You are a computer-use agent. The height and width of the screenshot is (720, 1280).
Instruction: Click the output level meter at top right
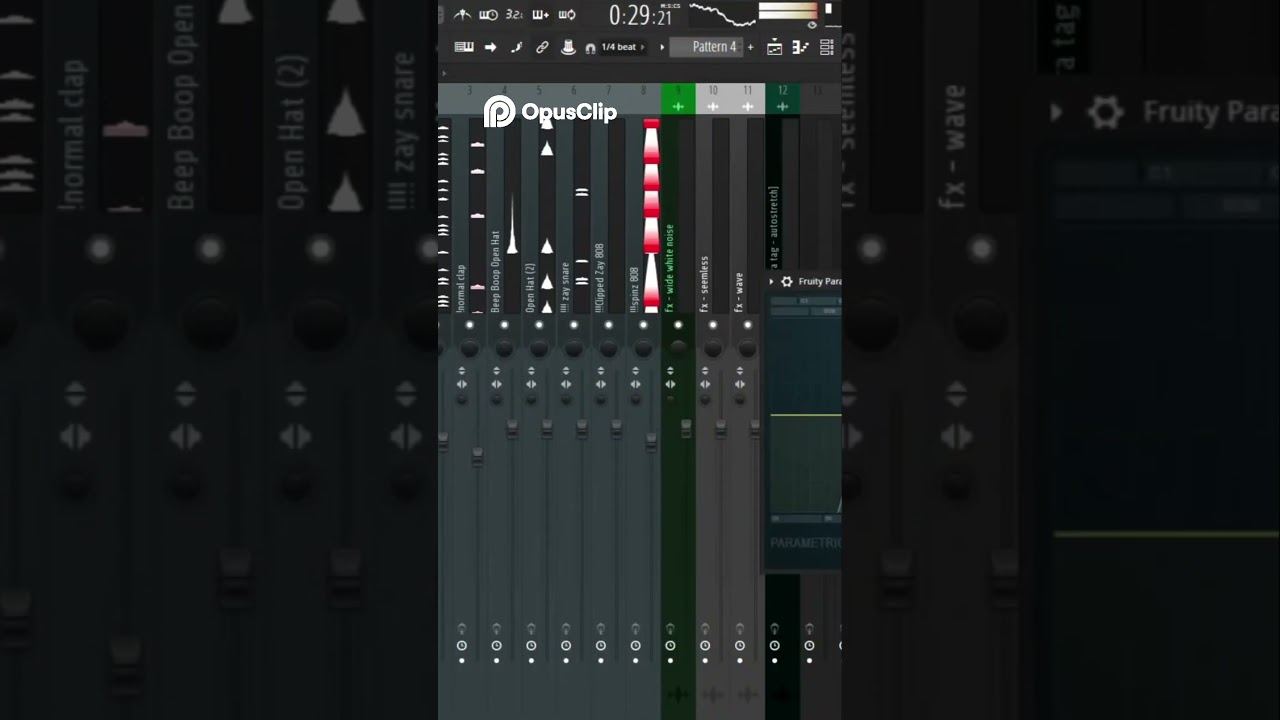click(x=788, y=11)
